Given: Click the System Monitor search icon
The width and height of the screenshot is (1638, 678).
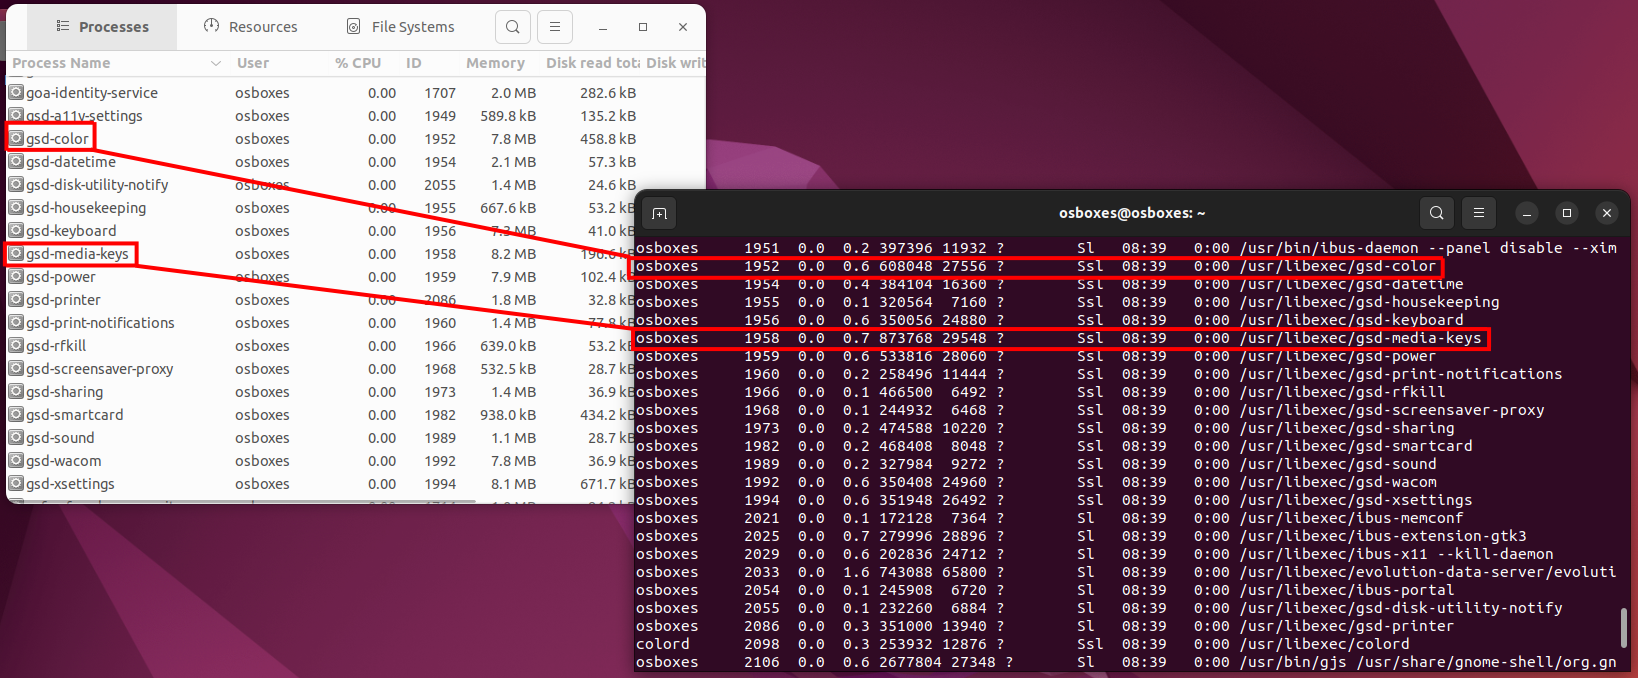Looking at the screenshot, I should point(512,27).
